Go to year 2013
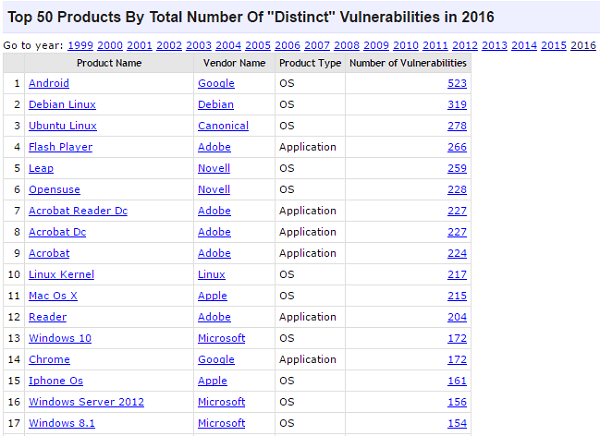 (x=495, y=46)
